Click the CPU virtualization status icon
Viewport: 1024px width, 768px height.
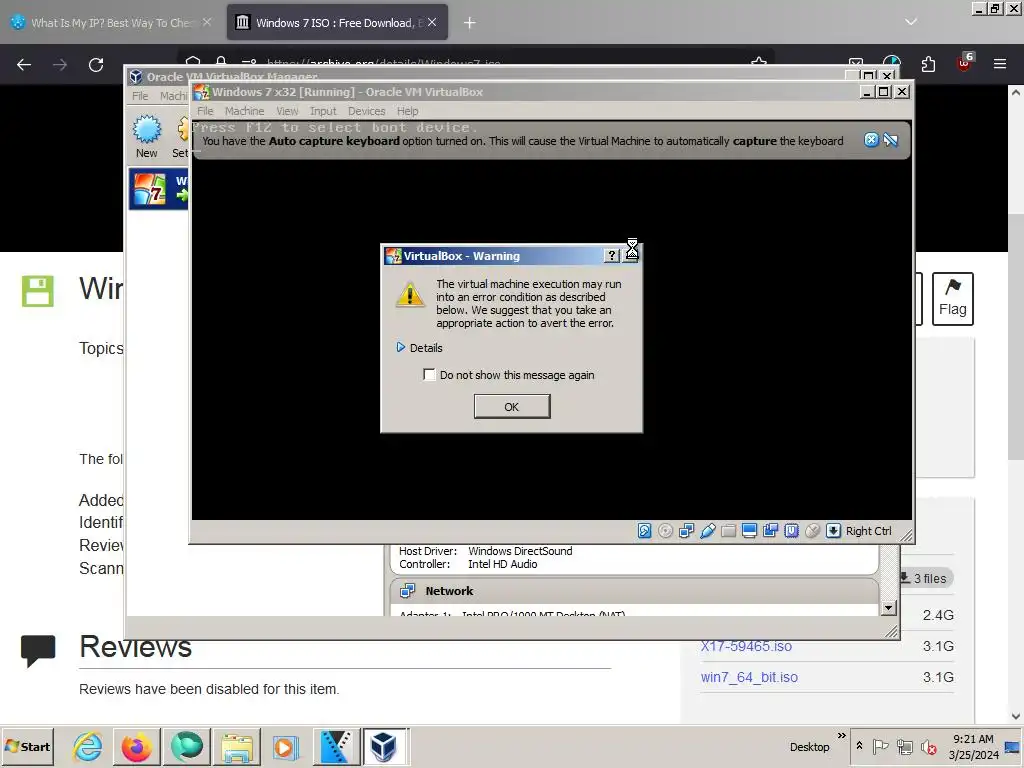tap(792, 531)
